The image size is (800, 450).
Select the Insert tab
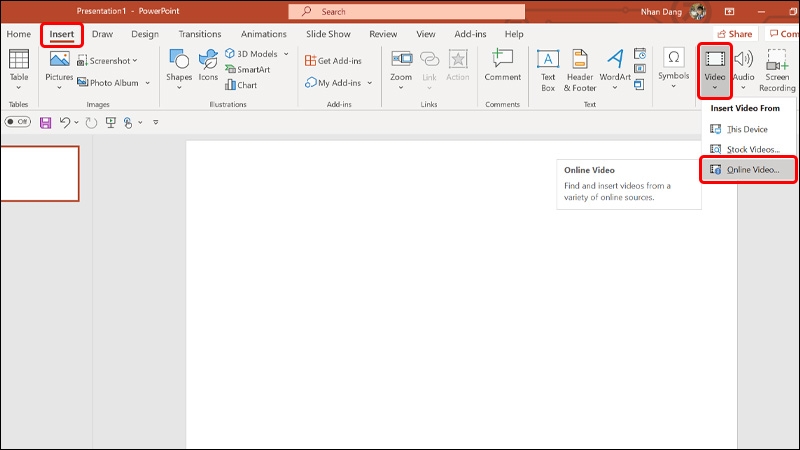click(62, 34)
